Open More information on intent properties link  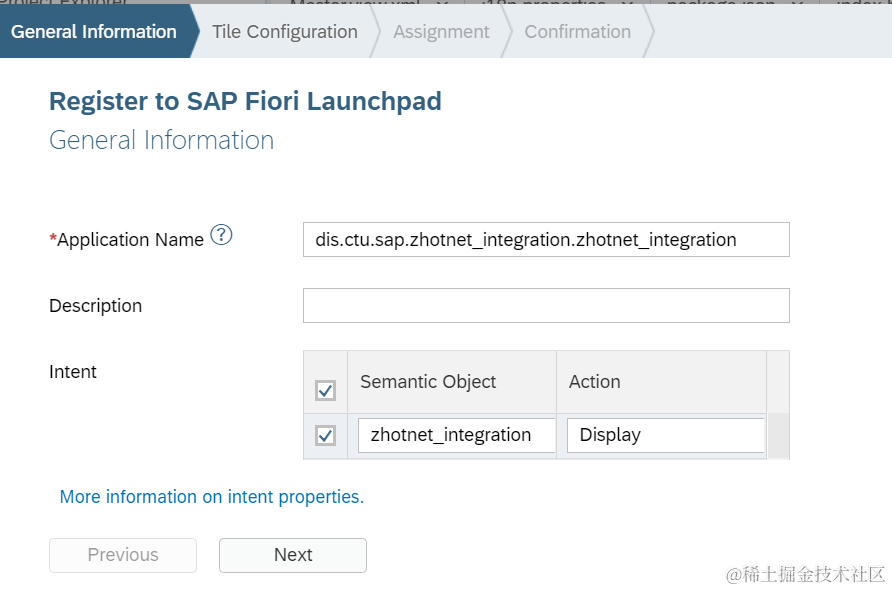[212, 497]
